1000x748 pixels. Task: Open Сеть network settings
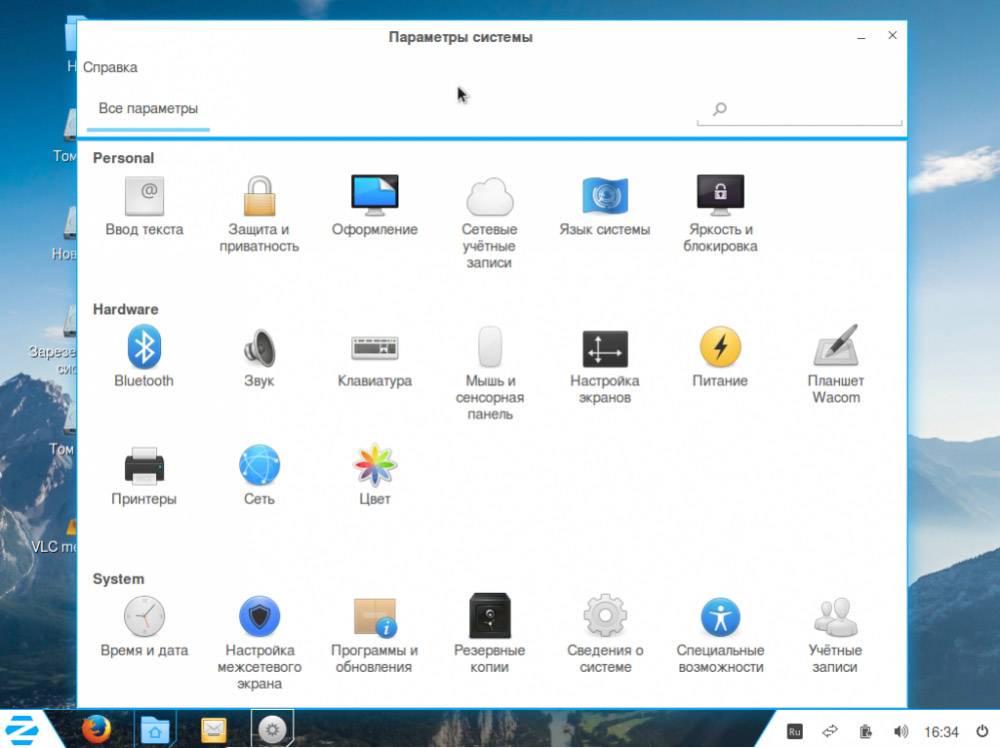point(259,468)
